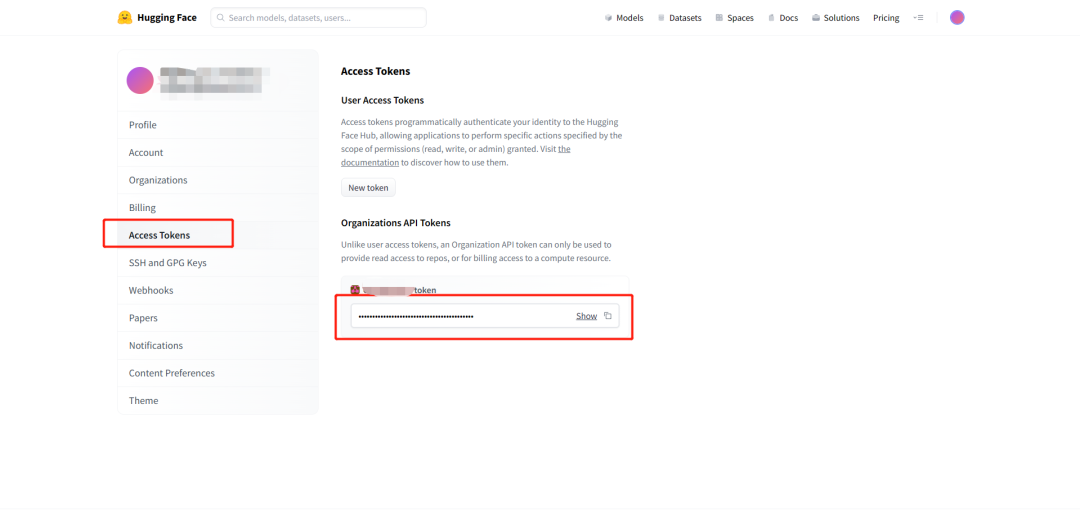Open Spaces in the top navigation

click(734, 18)
